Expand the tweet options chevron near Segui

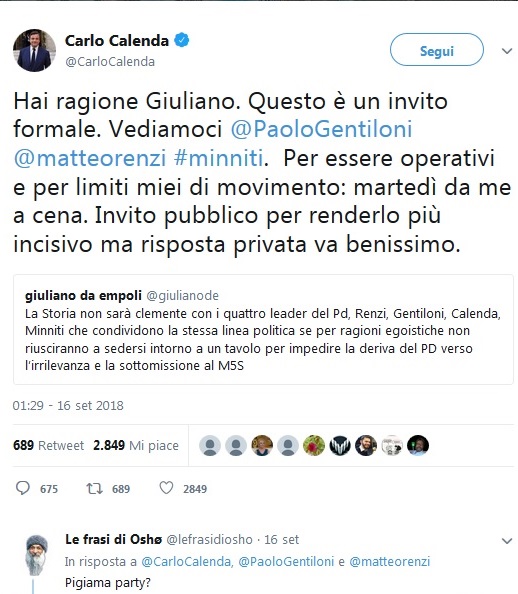(x=507, y=51)
